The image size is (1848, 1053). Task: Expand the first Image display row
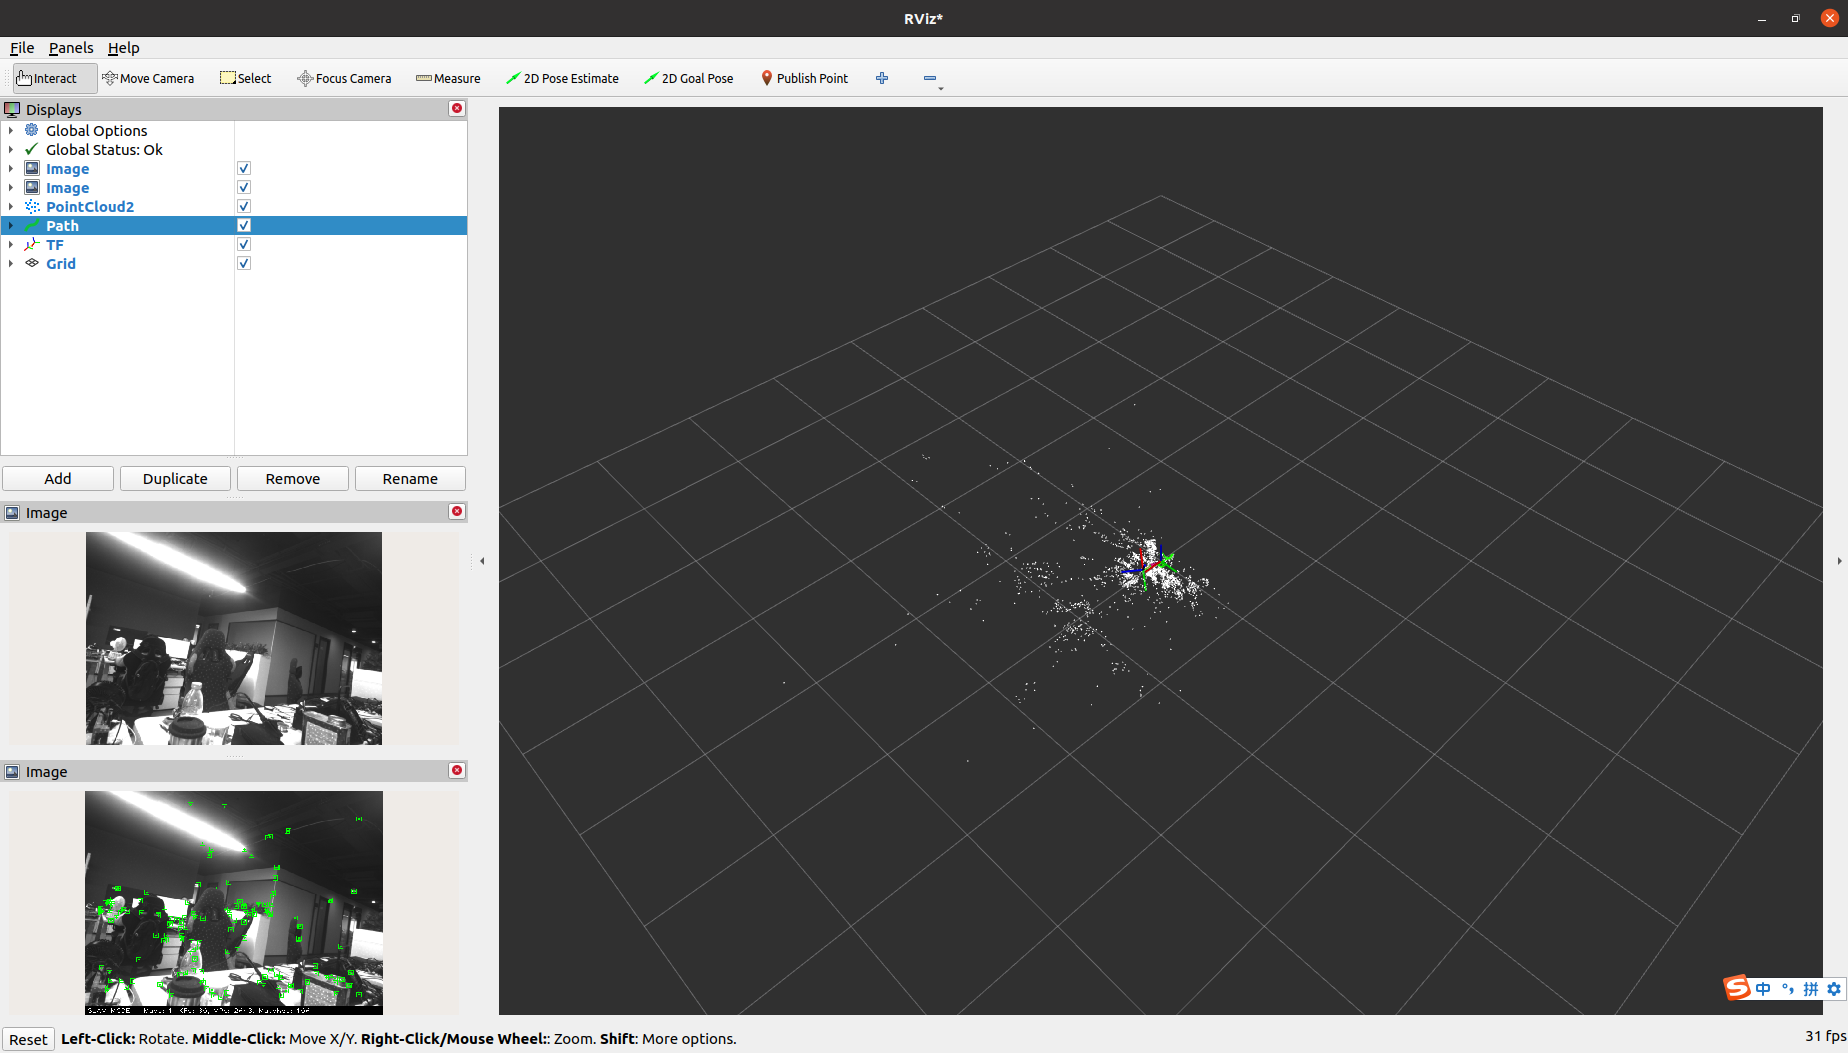coord(11,168)
